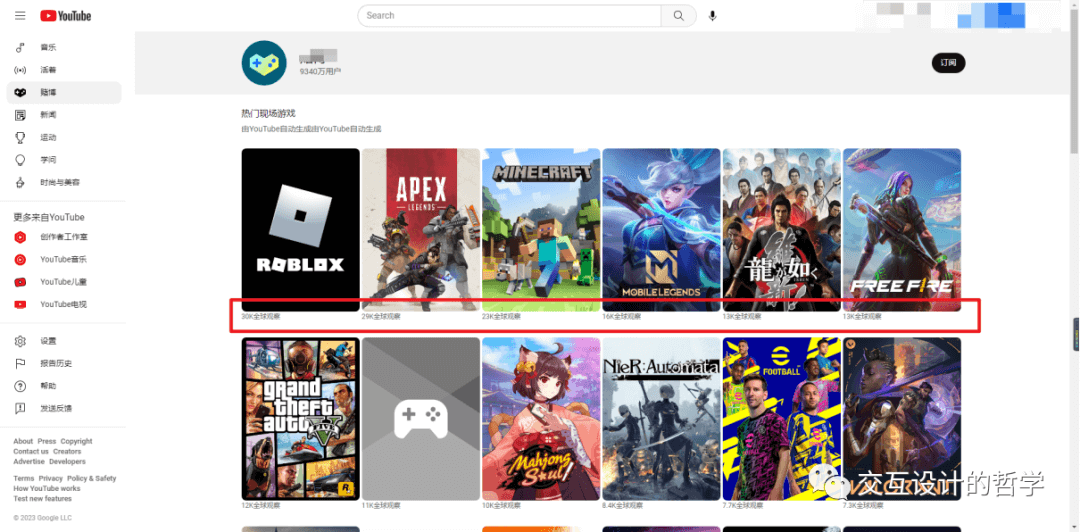The image size is (1080, 532).
Task: Open the eFootball game card
Action: click(782, 418)
